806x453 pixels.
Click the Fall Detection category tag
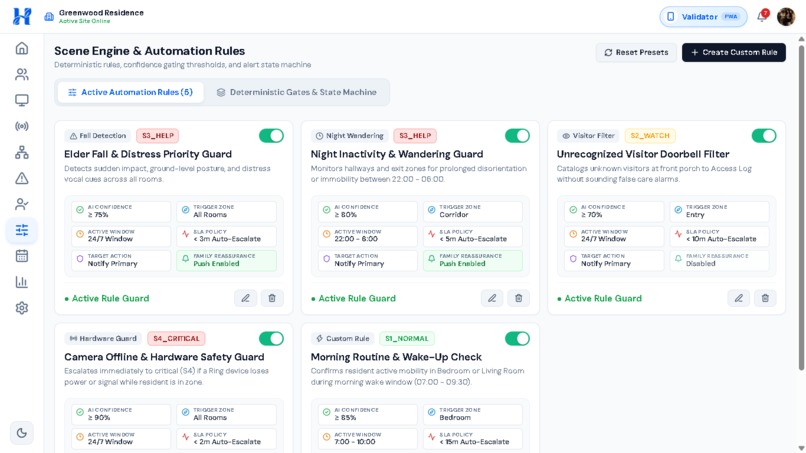[98, 136]
